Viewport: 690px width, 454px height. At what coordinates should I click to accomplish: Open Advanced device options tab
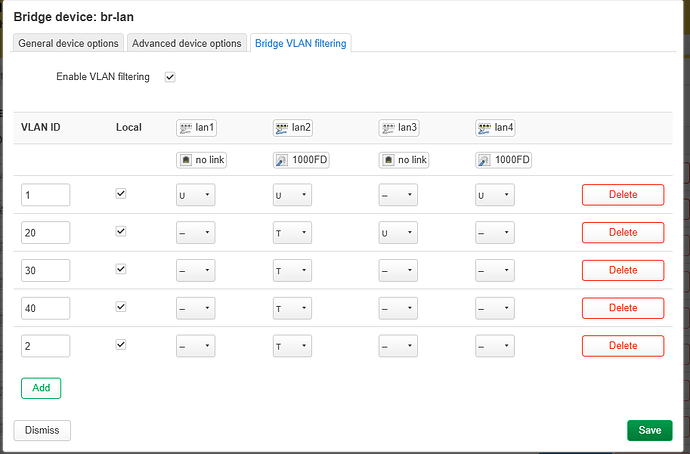click(x=187, y=43)
